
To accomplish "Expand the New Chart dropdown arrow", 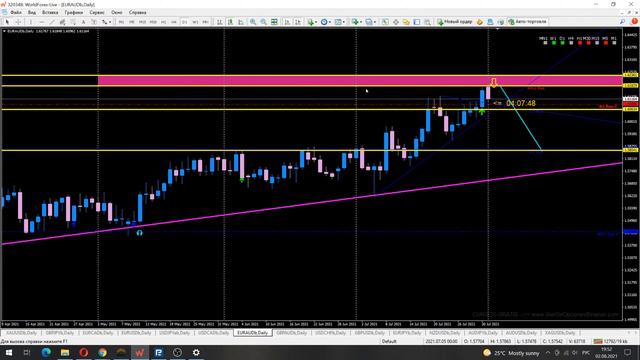I will (x=361, y=22).
